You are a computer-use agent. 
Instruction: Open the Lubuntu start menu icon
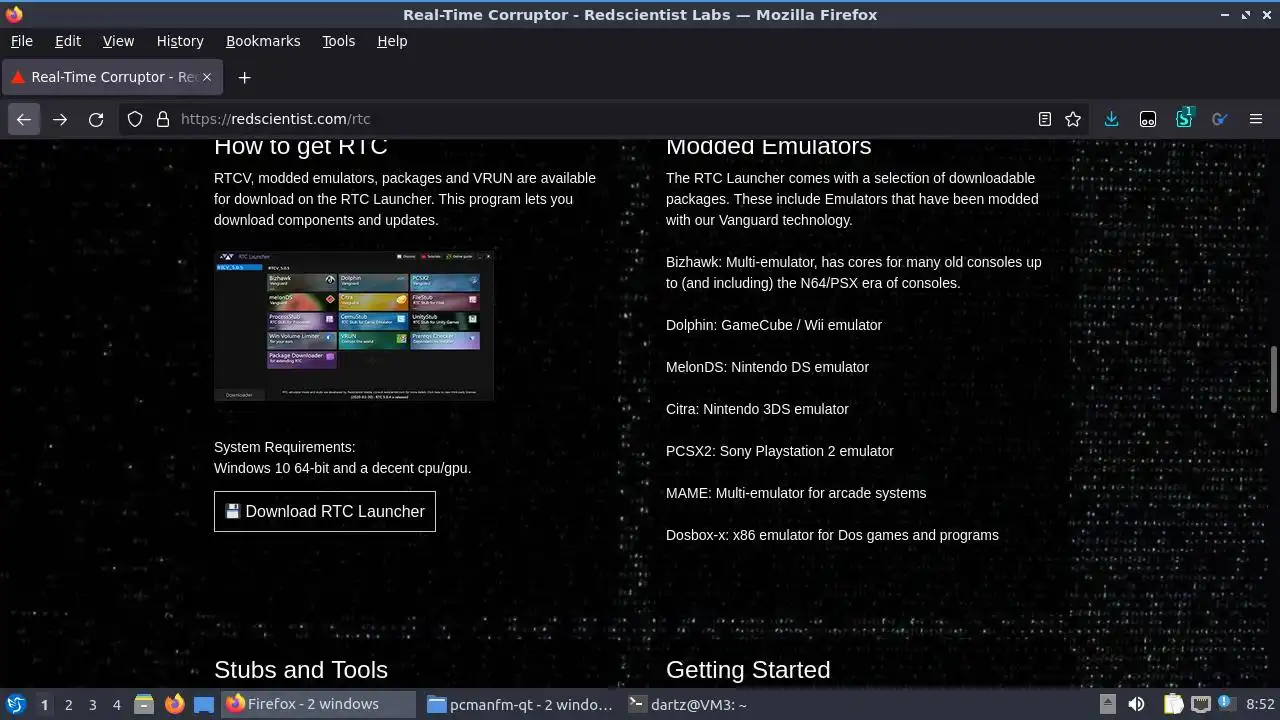point(16,704)
